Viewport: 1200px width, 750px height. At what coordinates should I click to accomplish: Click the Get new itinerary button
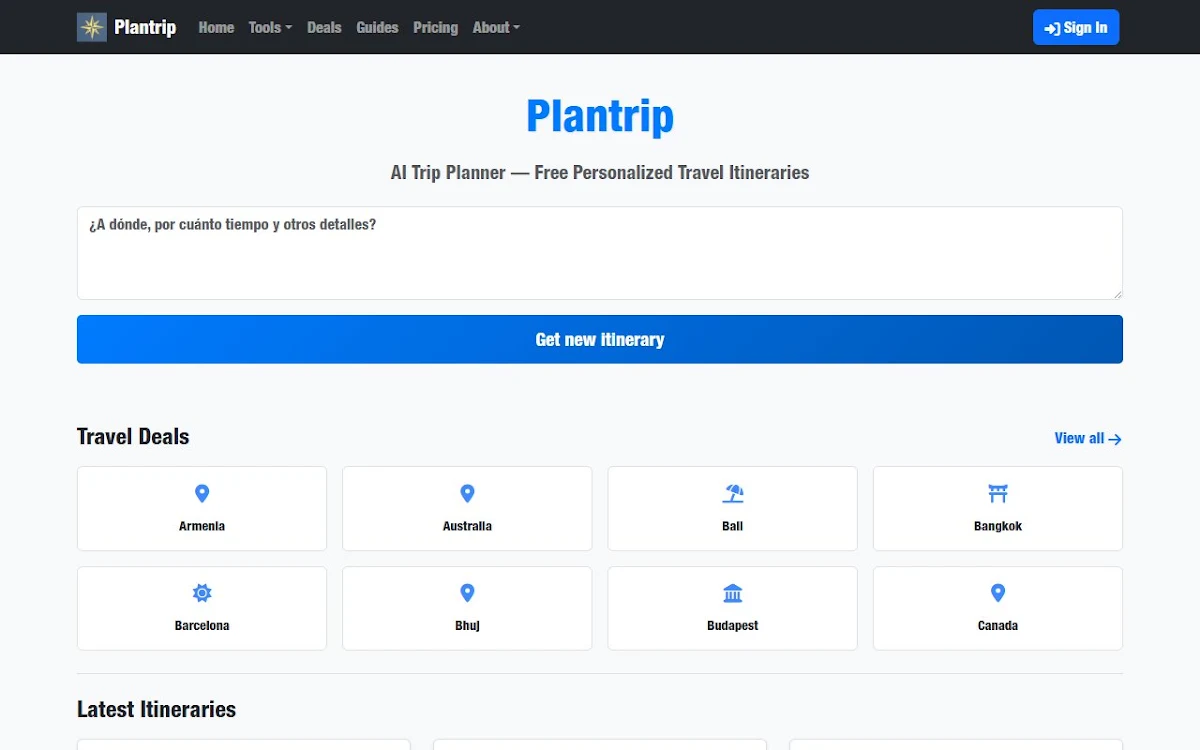tap(600, 339)
